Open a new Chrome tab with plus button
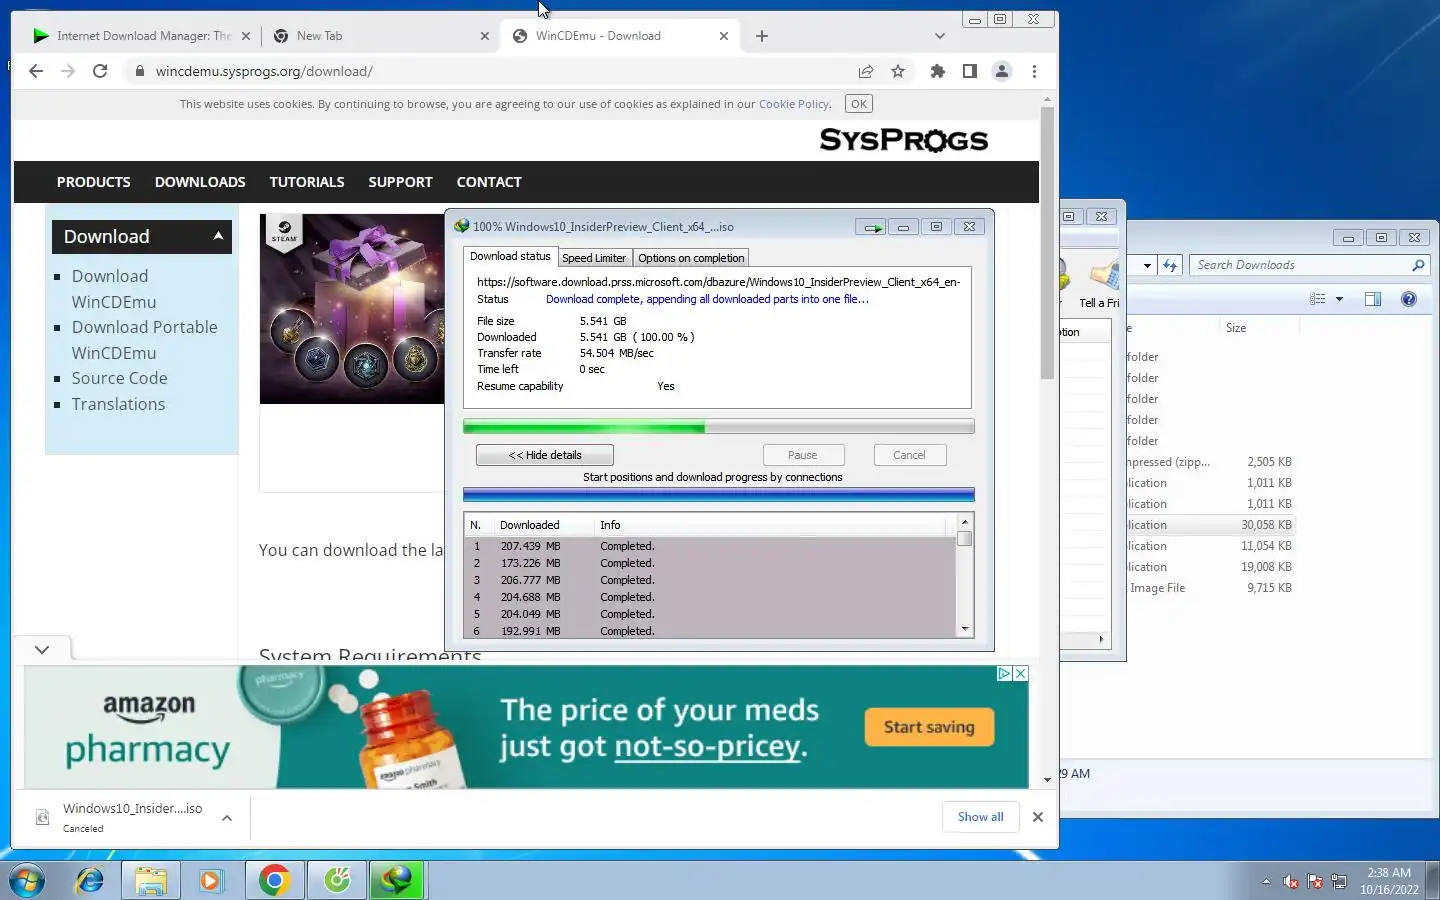1440x900 pixels. pos(762,36)
